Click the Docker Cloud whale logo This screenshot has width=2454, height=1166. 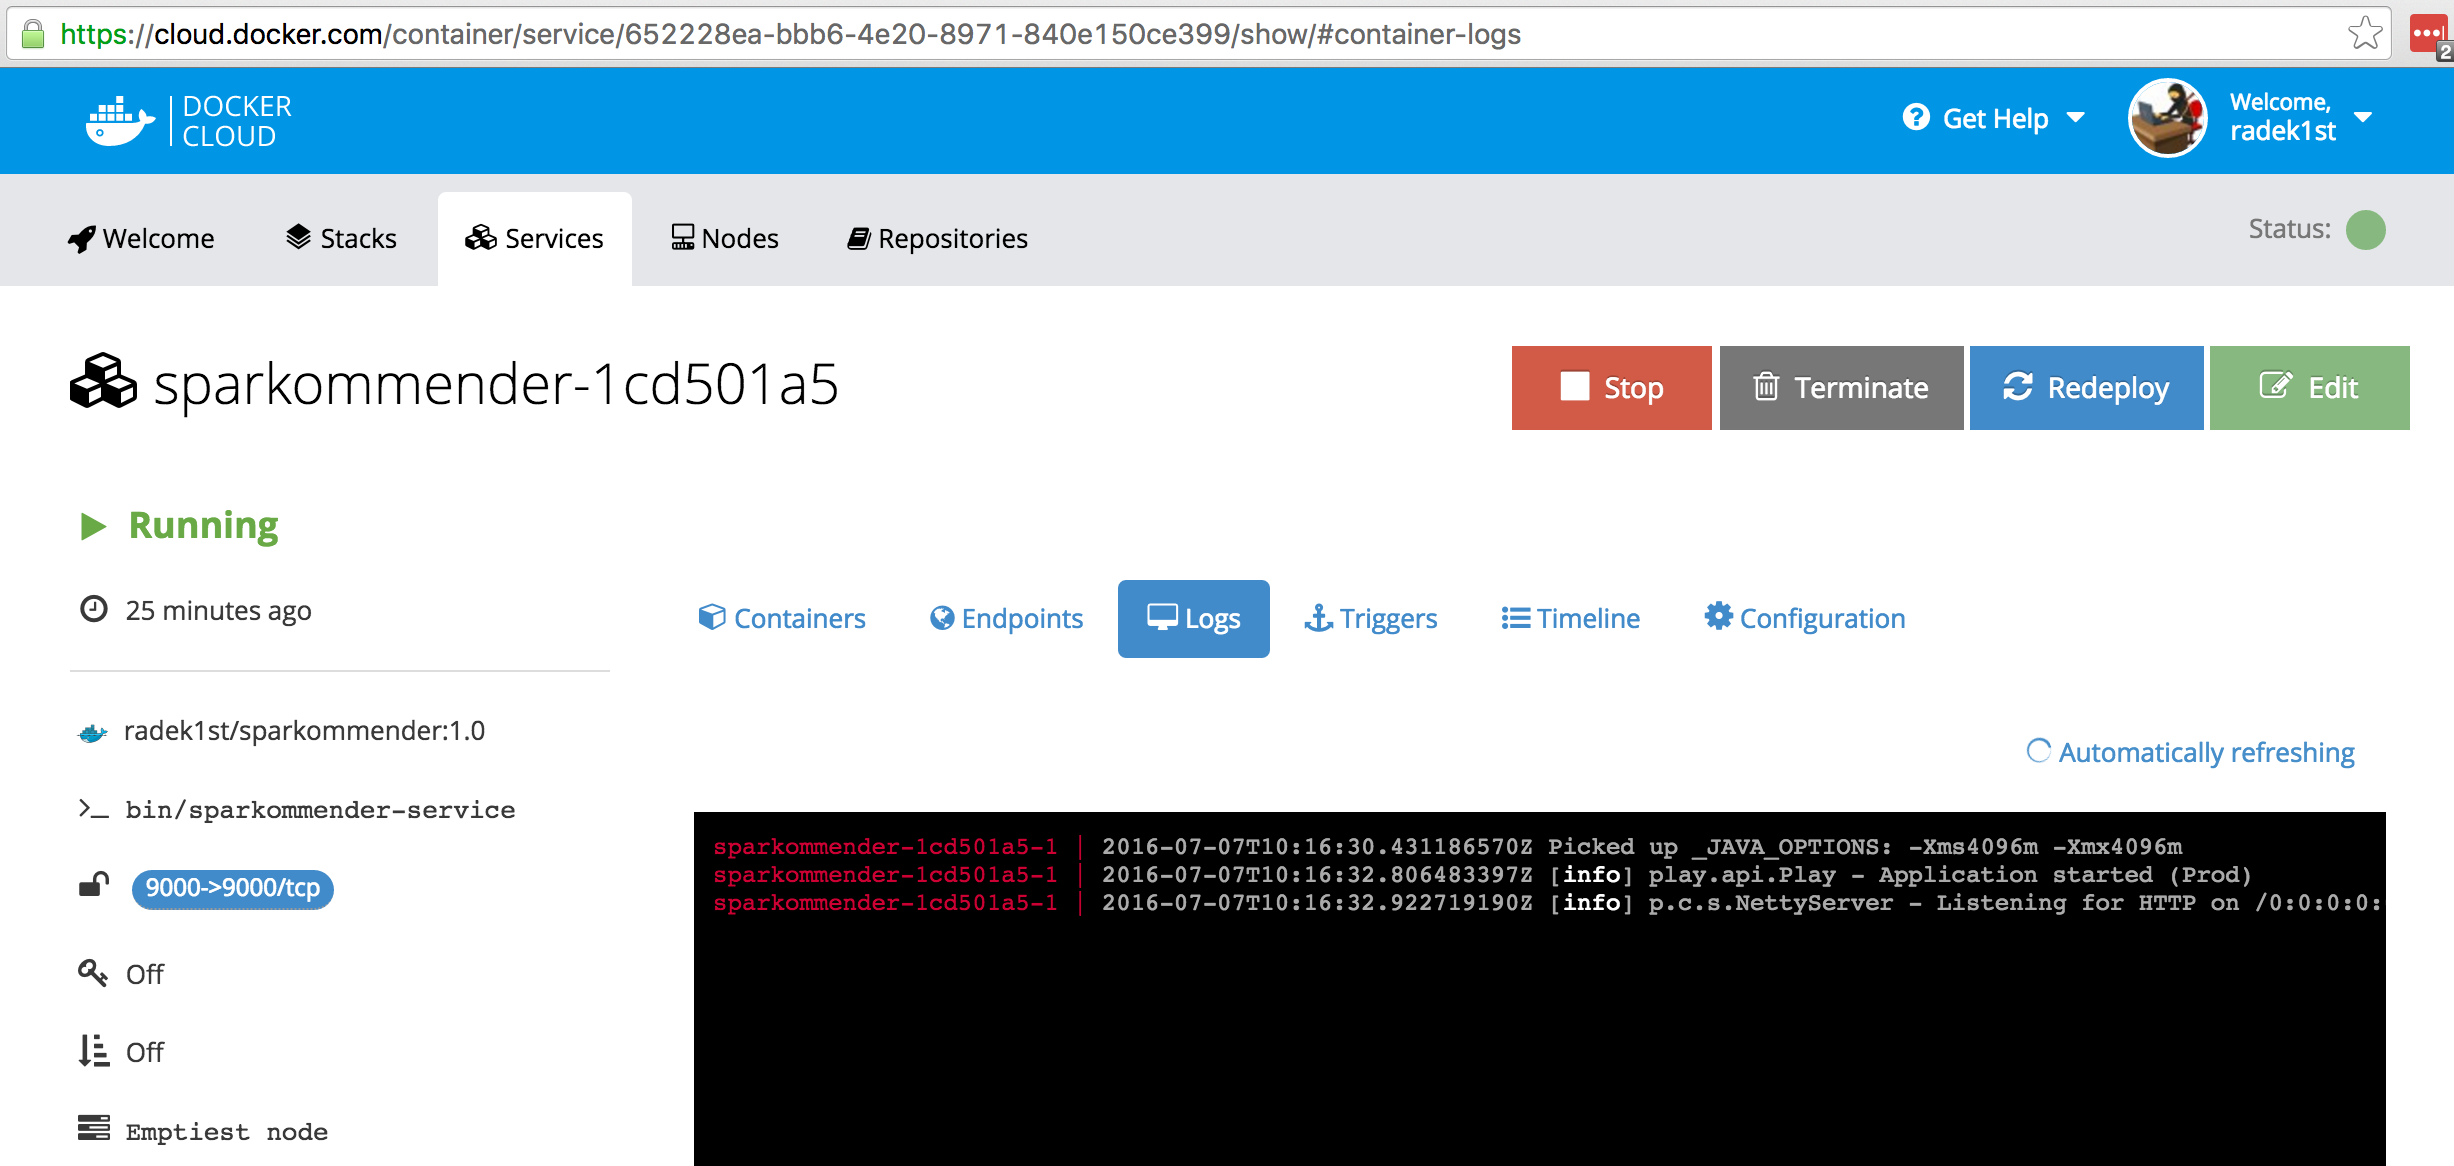tap(119, 121)
